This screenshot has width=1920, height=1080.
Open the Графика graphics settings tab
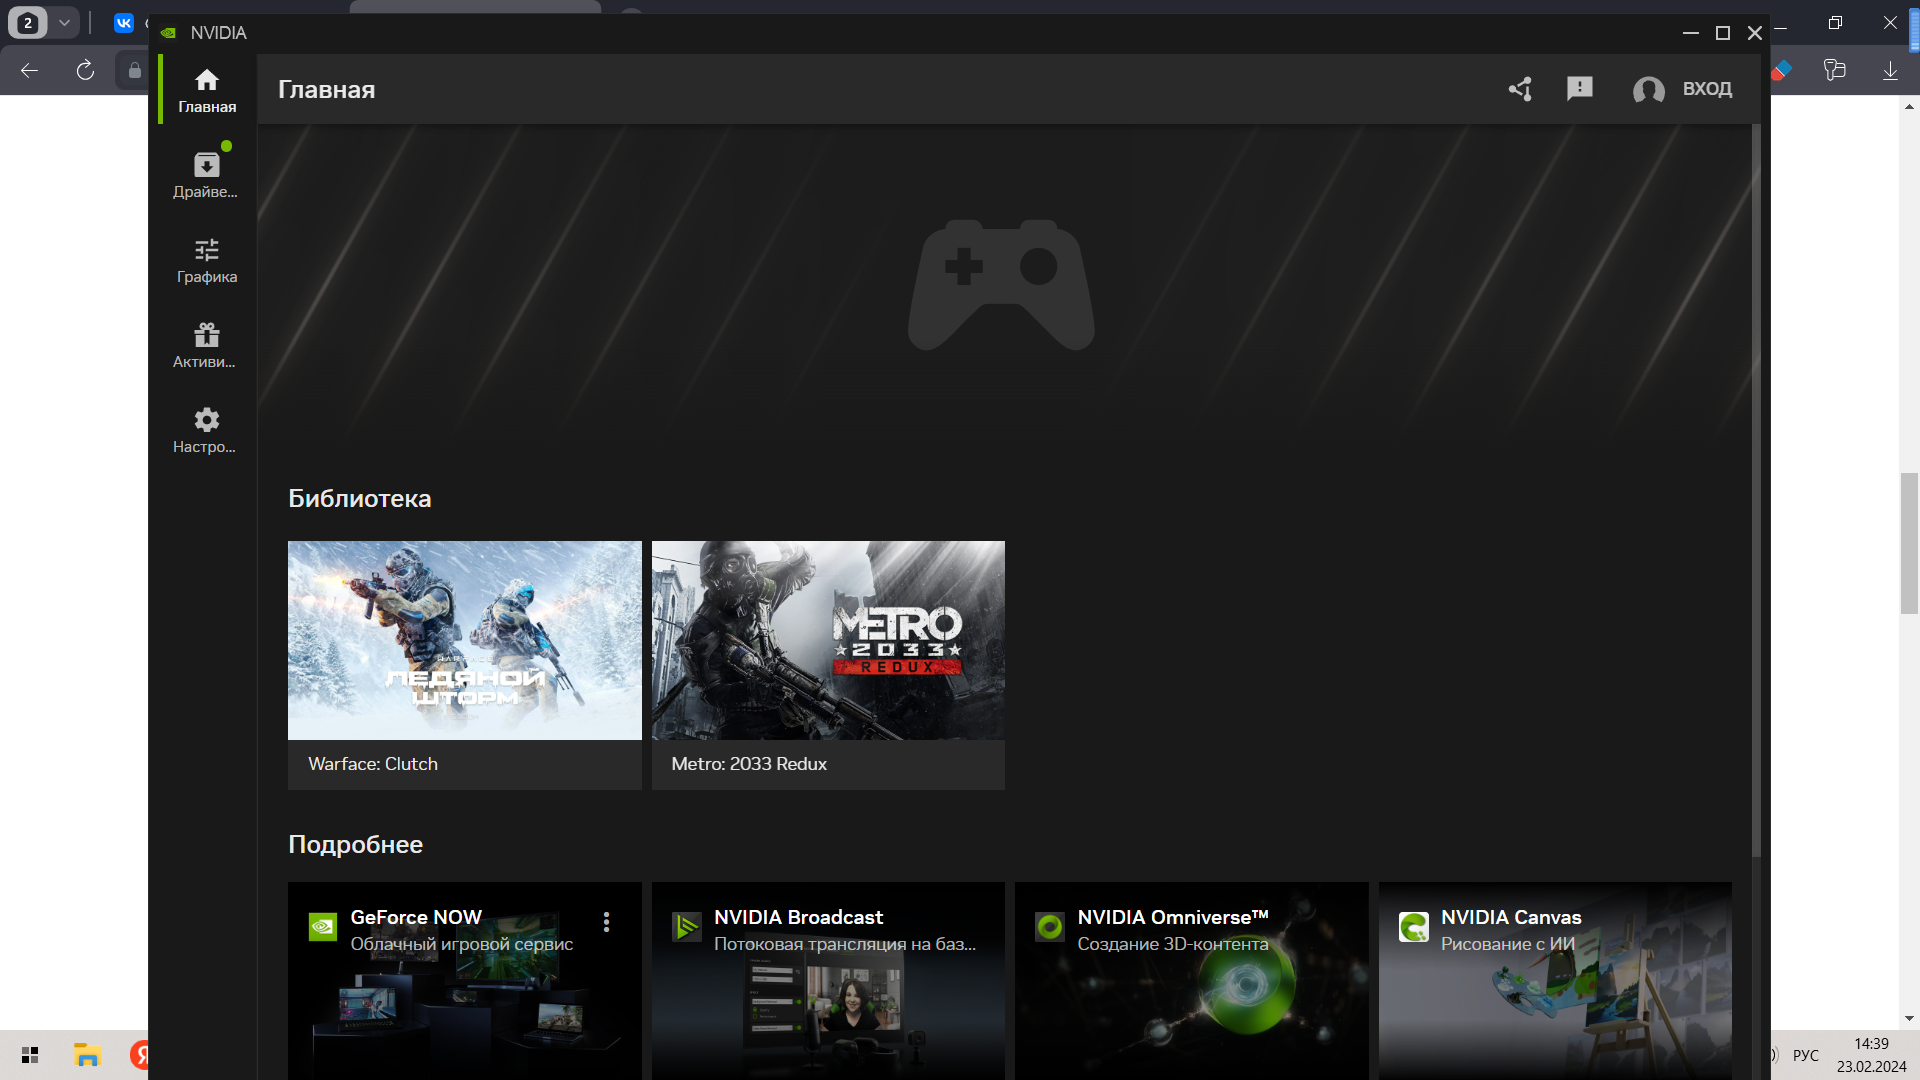click(207, 260)
